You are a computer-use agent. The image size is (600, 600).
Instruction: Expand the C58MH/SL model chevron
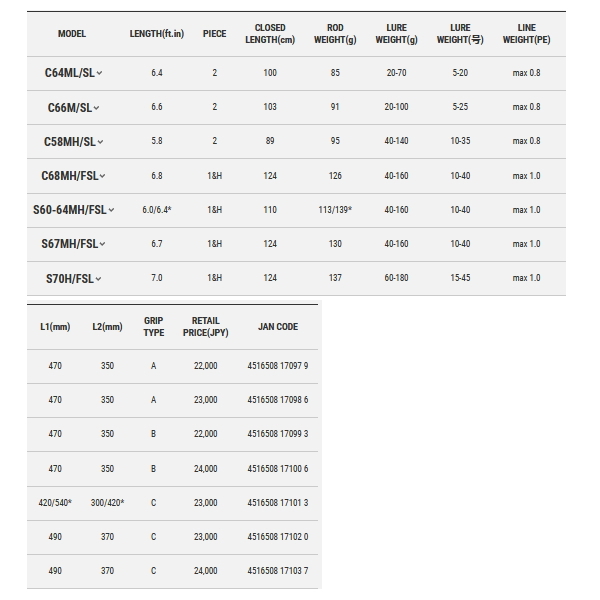click(x=100, y=142)
